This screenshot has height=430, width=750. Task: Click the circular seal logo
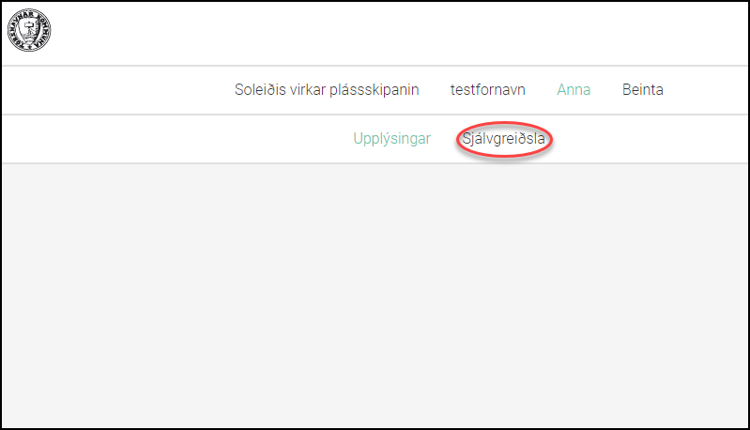click(x=30, y=30)
